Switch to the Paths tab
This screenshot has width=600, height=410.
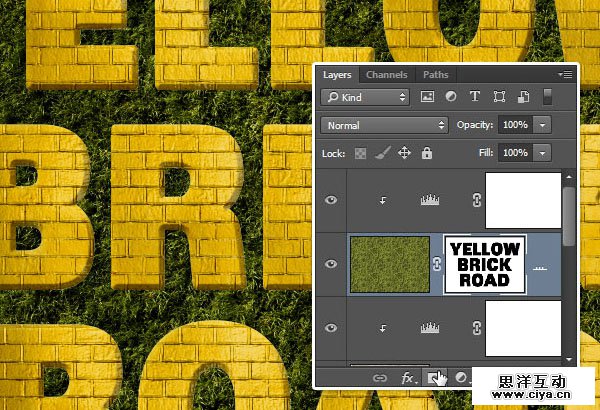pos(435,75)
